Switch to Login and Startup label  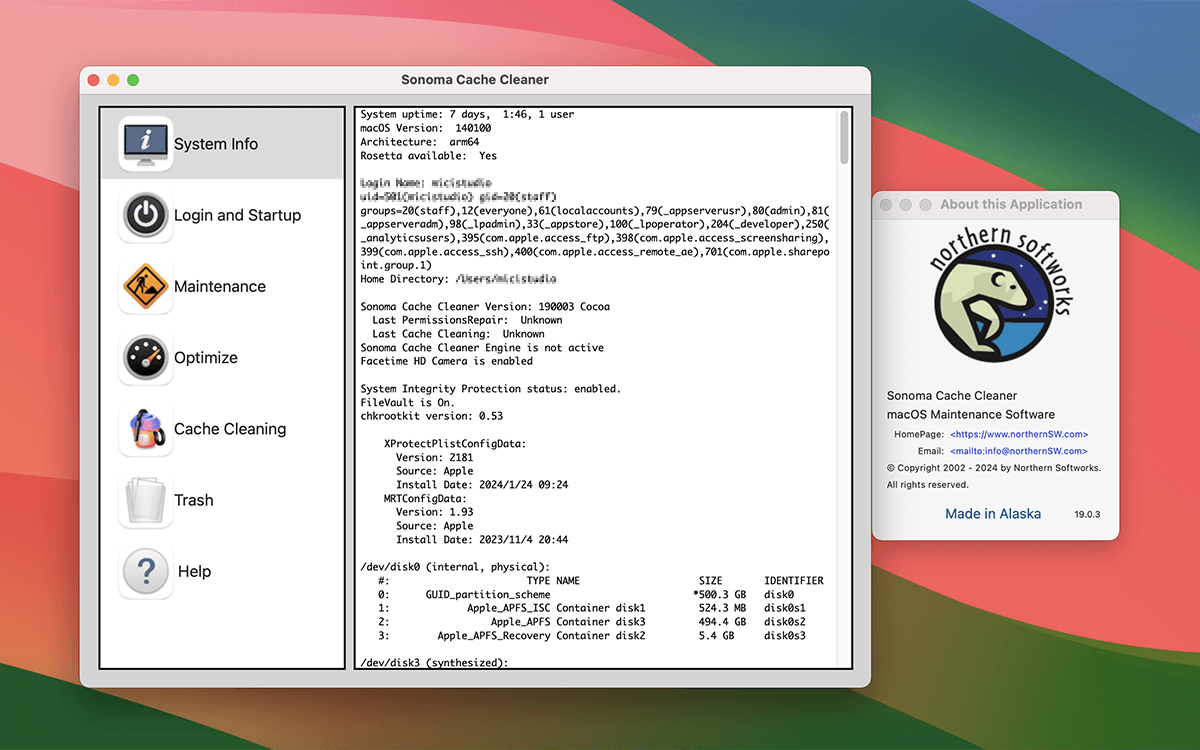[x=237, y=215]
